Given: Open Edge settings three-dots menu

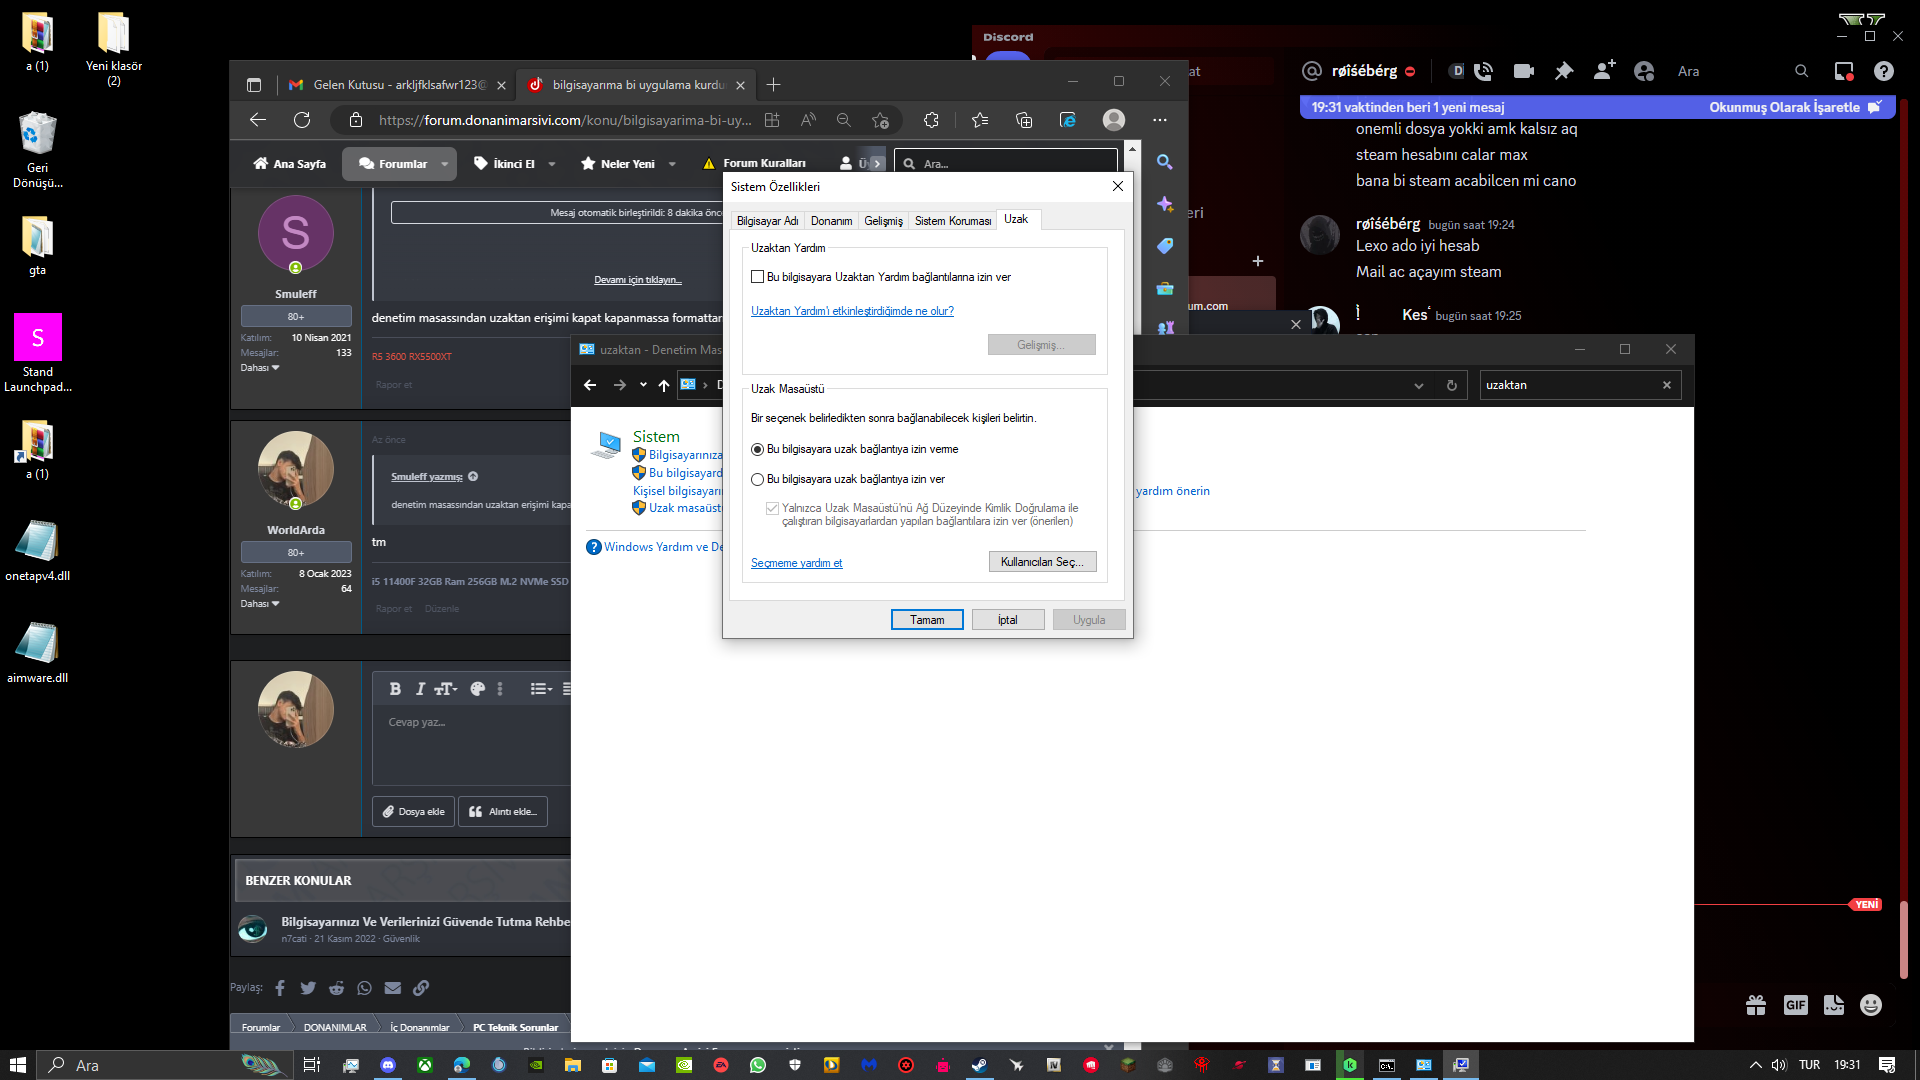Looking at the screenshot, I should coord(1159,120).
